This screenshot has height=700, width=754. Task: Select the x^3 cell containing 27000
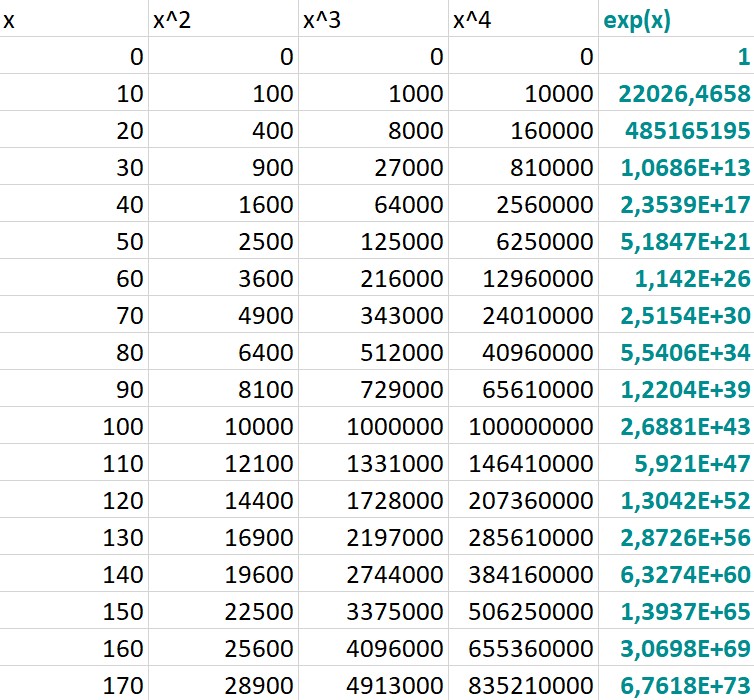point(374,167)
